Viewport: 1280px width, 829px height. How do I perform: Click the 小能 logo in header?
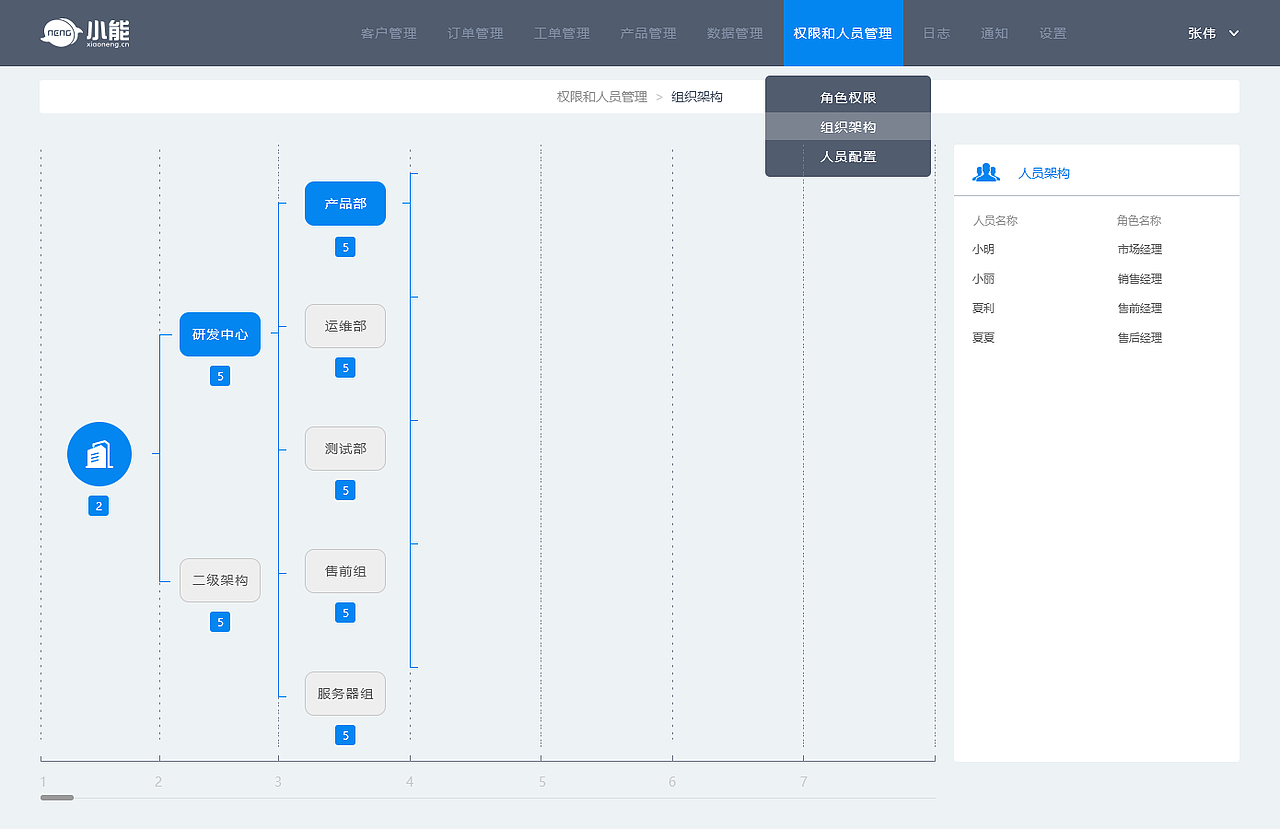click(x=85, y=33)
